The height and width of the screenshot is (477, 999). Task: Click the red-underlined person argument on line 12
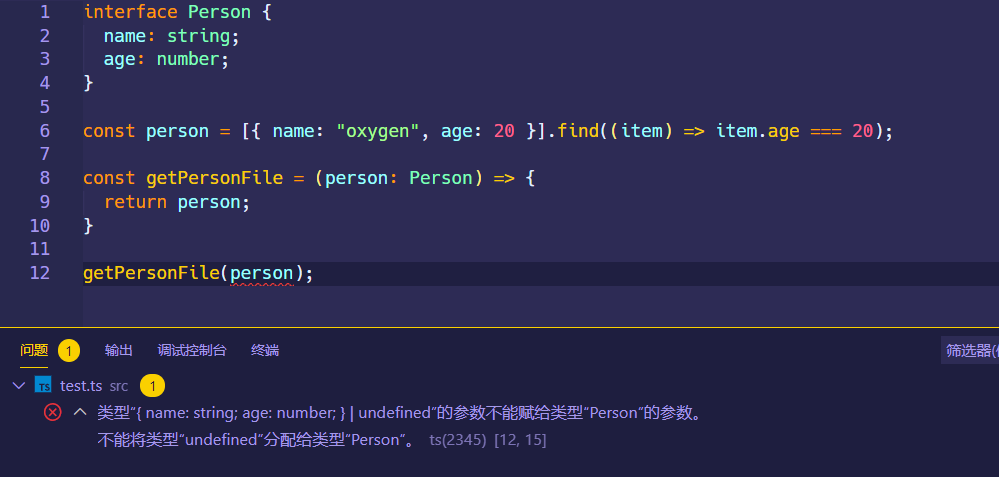click(x=261, y=273)
